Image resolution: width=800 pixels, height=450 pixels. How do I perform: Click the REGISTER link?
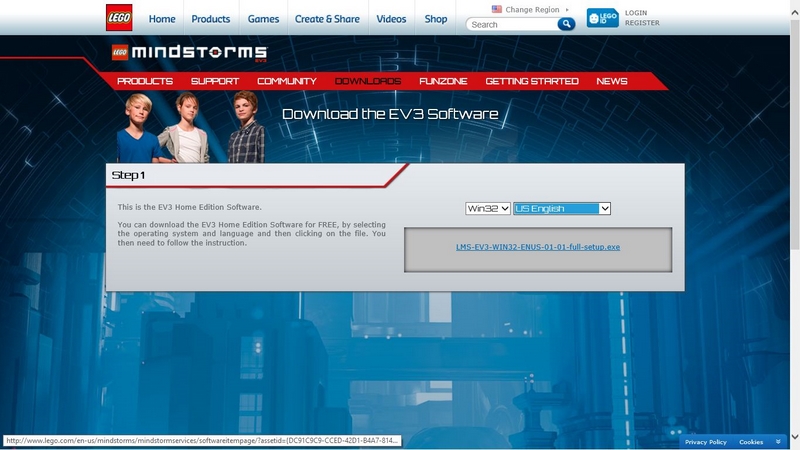642,23
